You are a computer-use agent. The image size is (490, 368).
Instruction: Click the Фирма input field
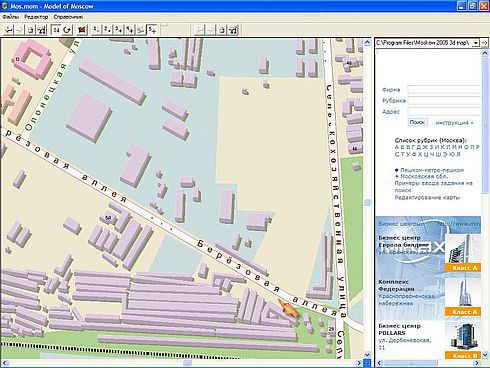coord(444,89)
